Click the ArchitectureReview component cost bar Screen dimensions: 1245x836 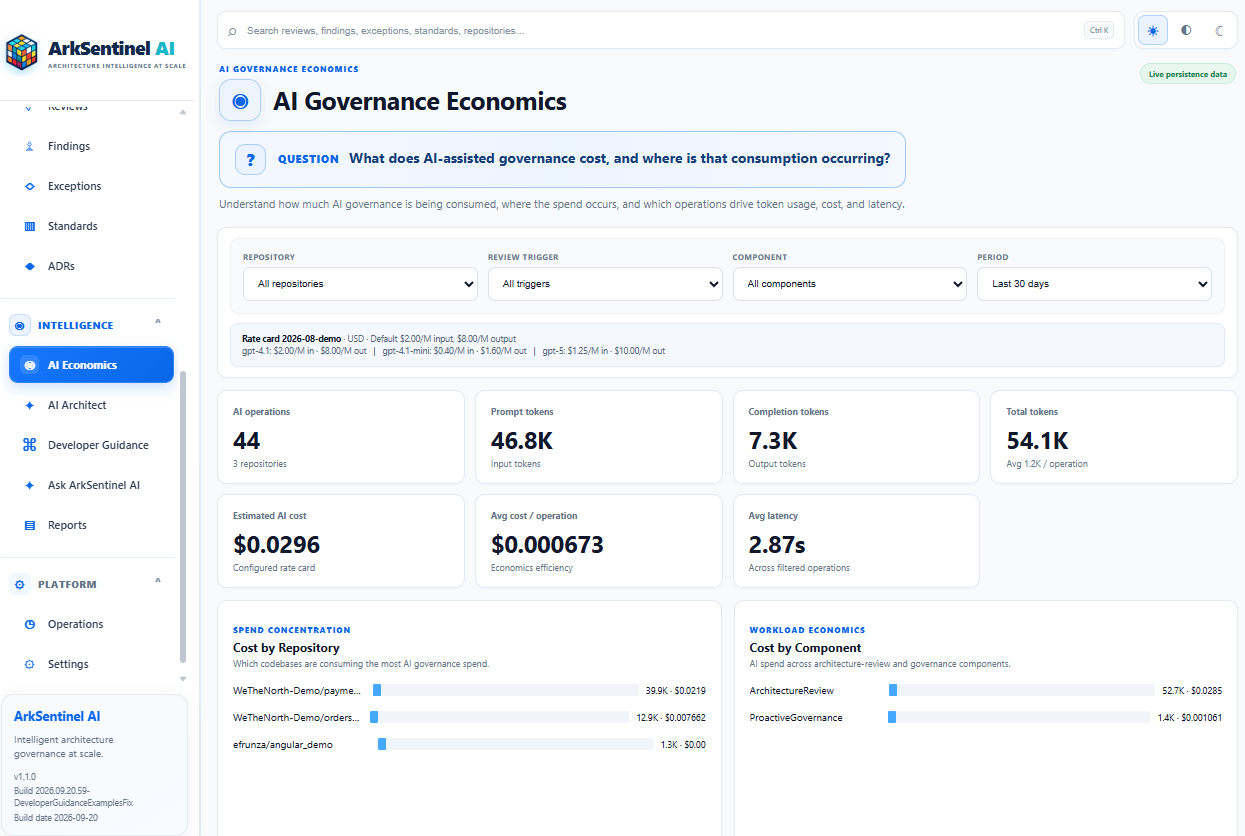[x=1021, y=690]
